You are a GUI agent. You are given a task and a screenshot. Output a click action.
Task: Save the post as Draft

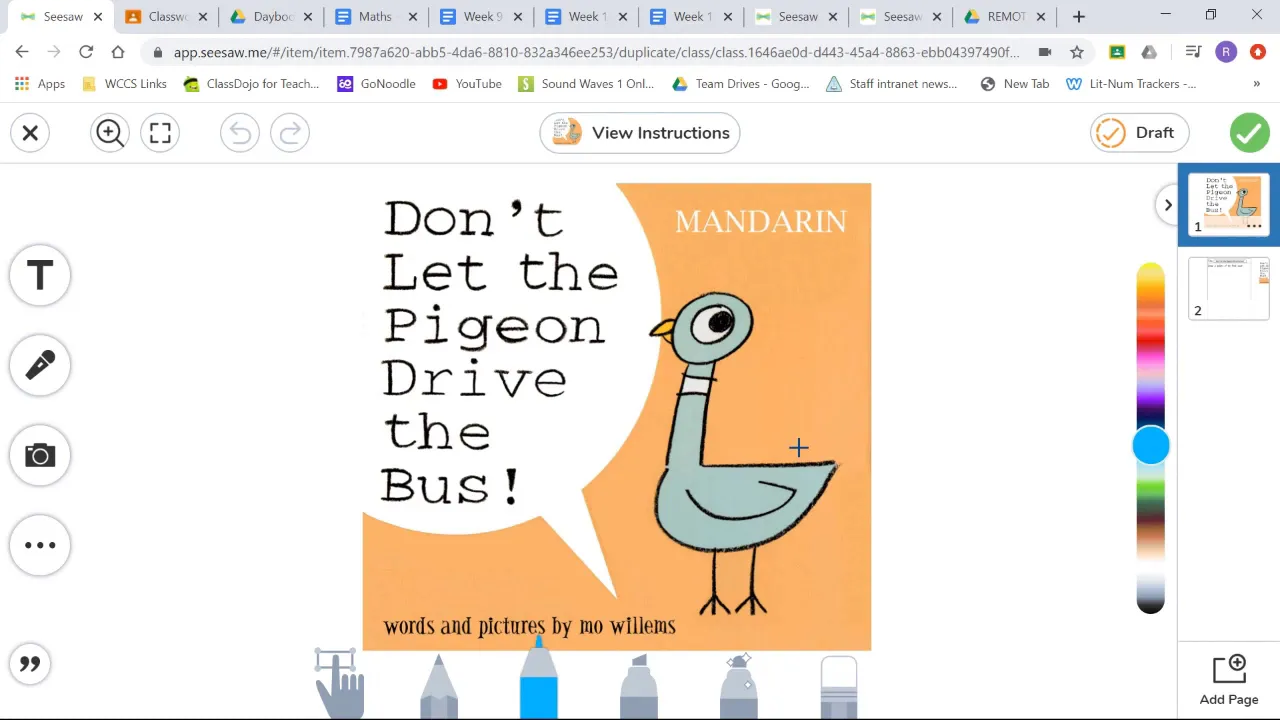[x=1139, y=133]
